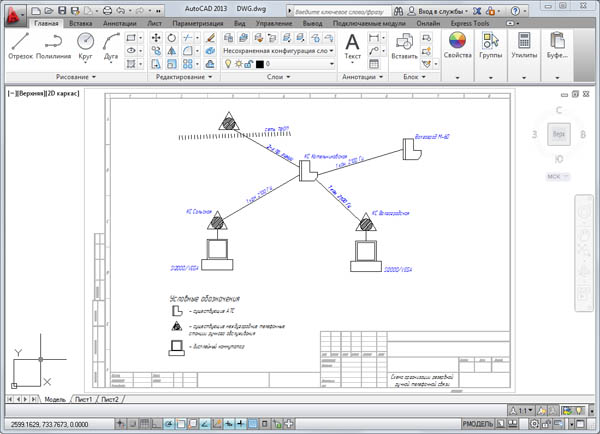Select the Array tool
Screen dimensions: 600x434
click(188, 64)
